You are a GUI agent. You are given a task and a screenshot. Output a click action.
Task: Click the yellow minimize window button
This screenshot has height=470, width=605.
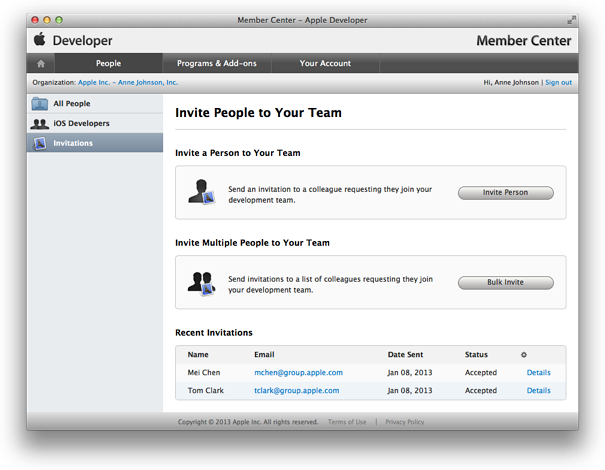(x=47, y=20)
